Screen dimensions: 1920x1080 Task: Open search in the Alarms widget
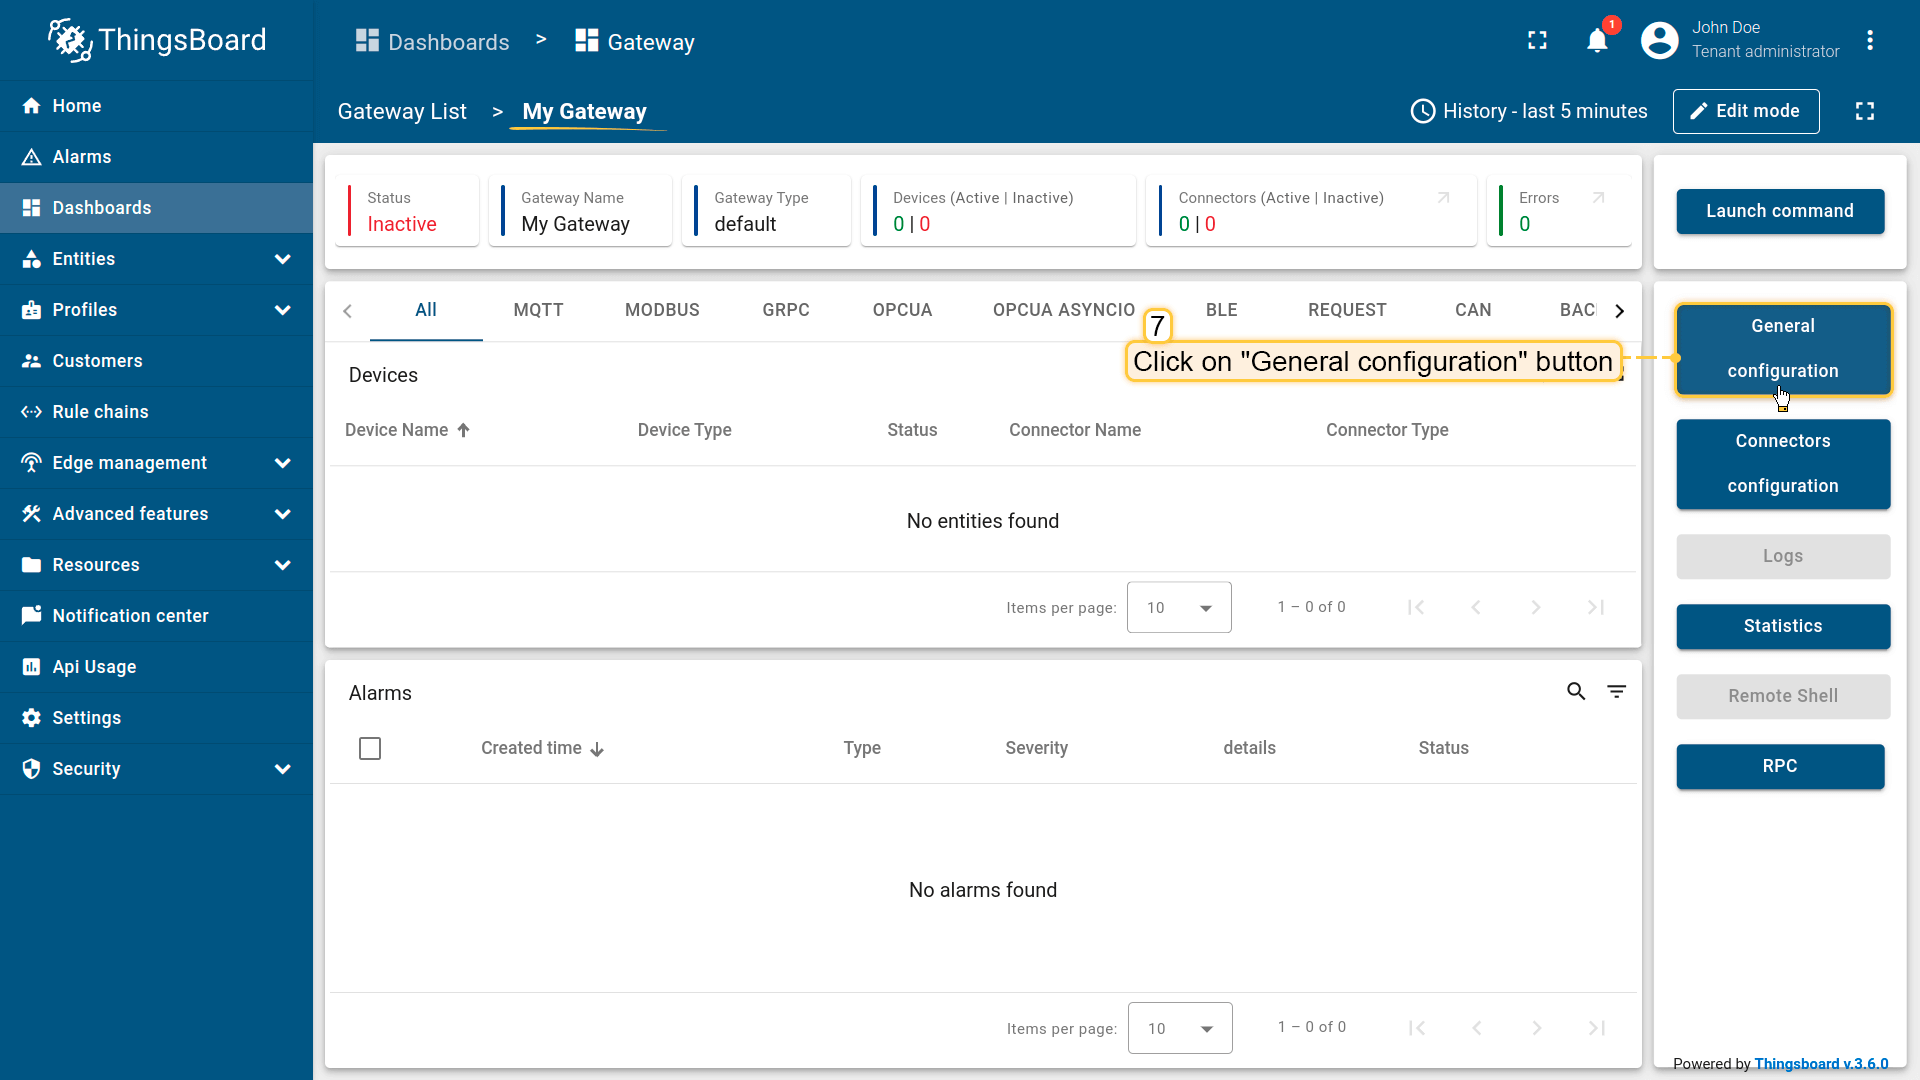(x=1576, y=691)
